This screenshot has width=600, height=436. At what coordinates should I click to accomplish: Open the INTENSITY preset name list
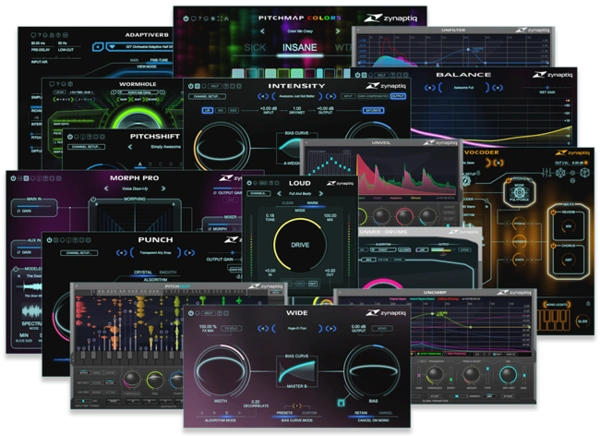pos(297,96)
